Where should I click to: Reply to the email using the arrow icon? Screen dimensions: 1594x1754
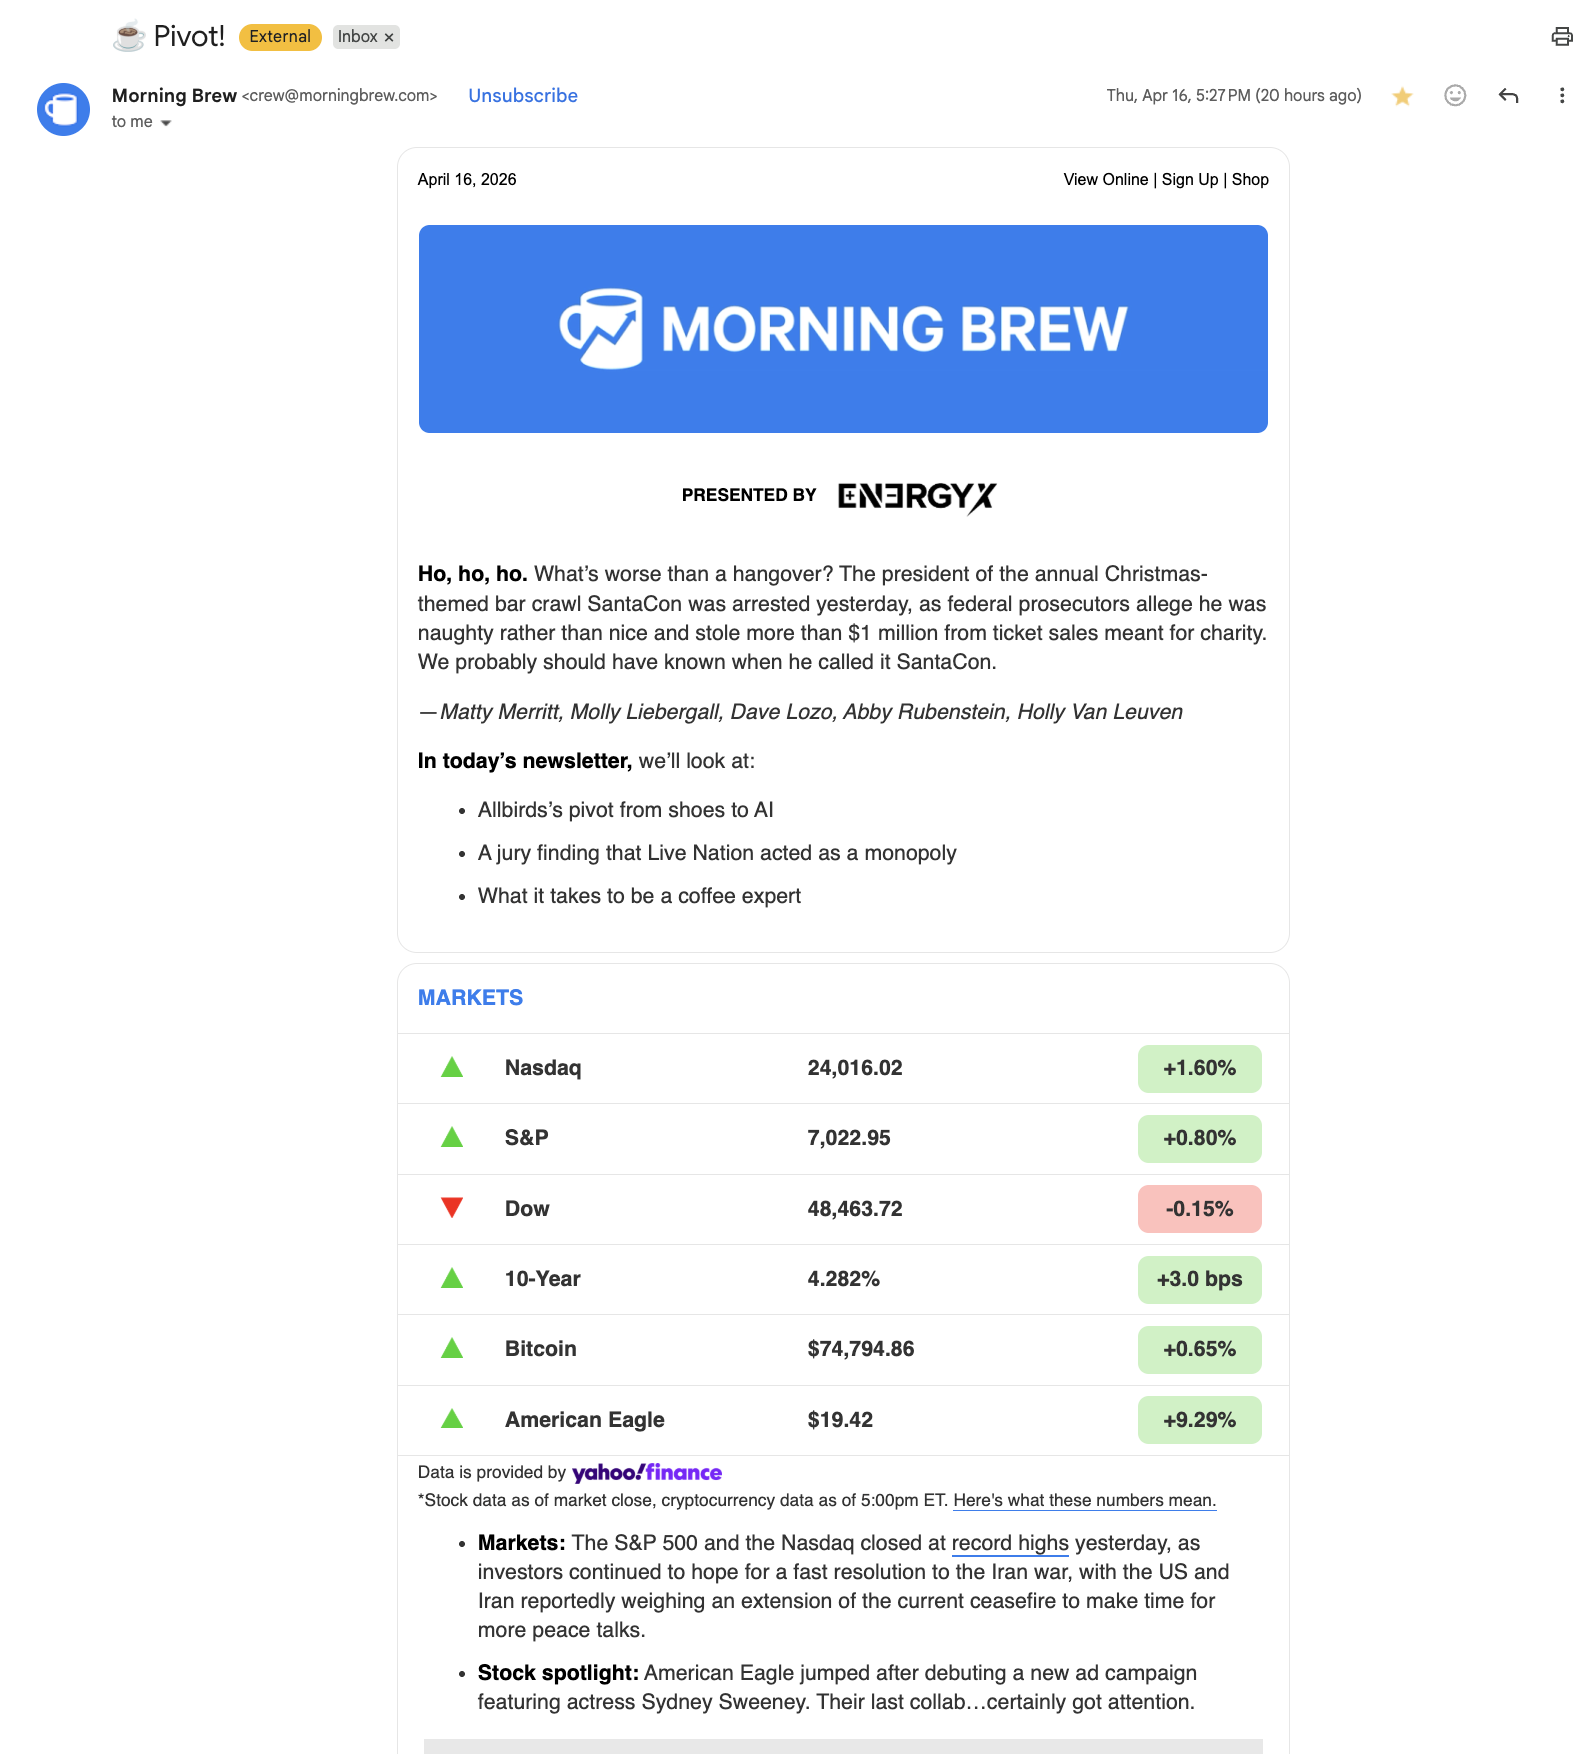pyautogui.click(x=1508, y=95)
